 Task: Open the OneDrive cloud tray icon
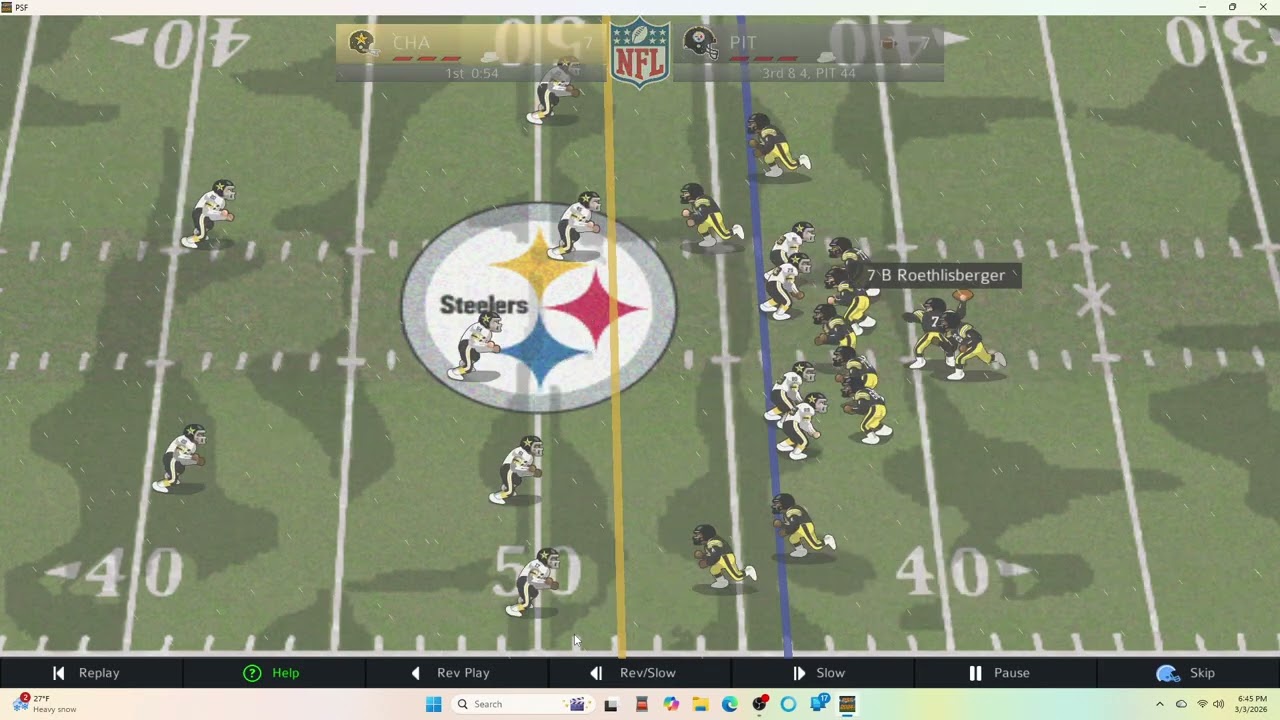1181,704
